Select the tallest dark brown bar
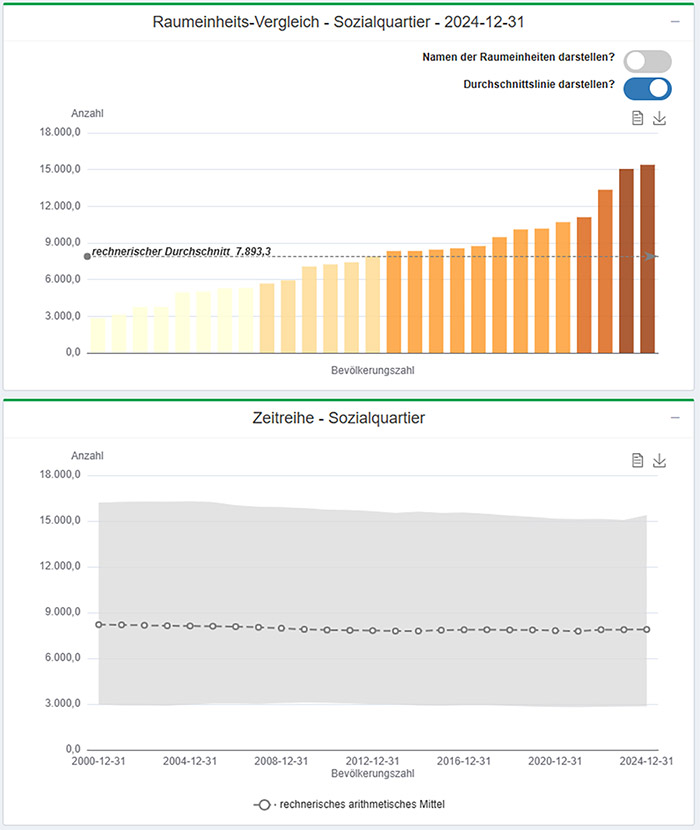This screenshot has height=830, width=700. tap(648, 258)
